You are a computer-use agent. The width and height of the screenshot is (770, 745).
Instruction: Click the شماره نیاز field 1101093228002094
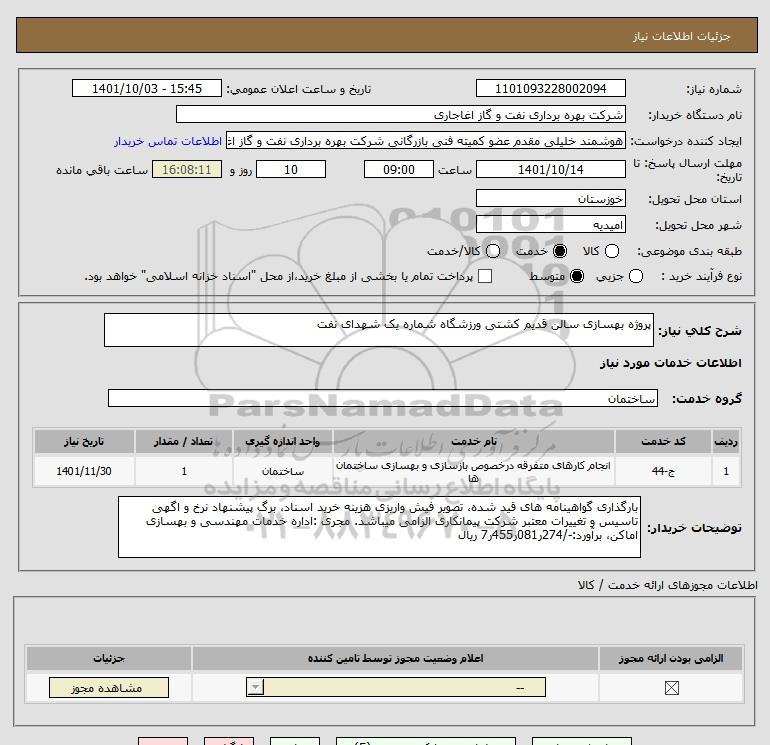pyautogui.click(x=550, y=88)
